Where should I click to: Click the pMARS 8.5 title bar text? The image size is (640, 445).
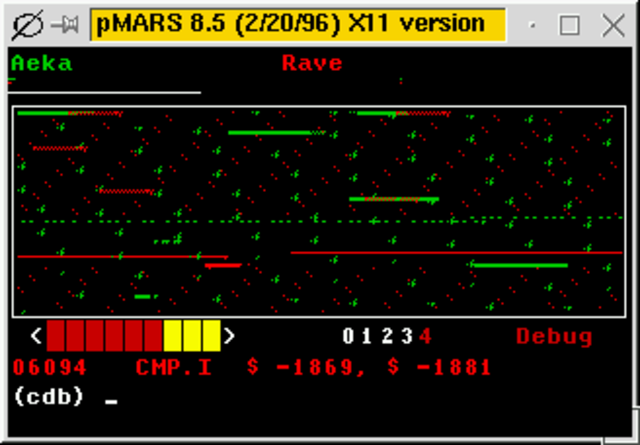[290, 24]
